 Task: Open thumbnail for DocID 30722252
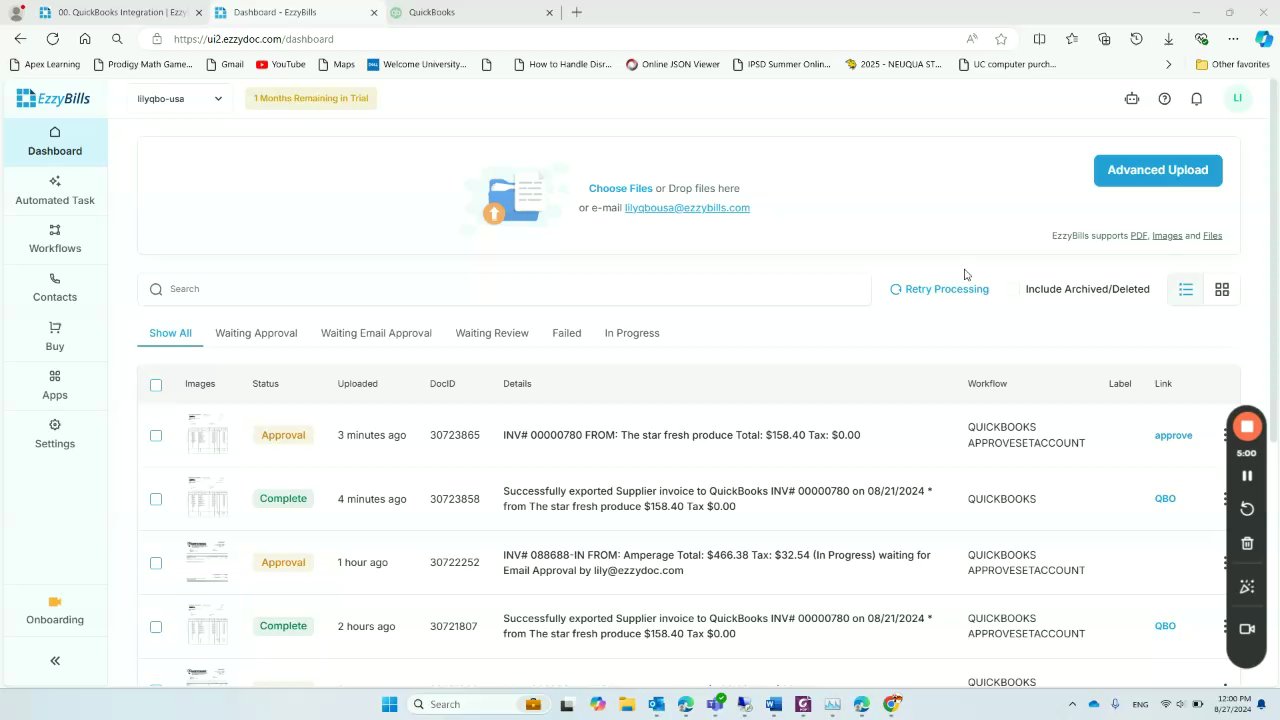click(207, 562)
